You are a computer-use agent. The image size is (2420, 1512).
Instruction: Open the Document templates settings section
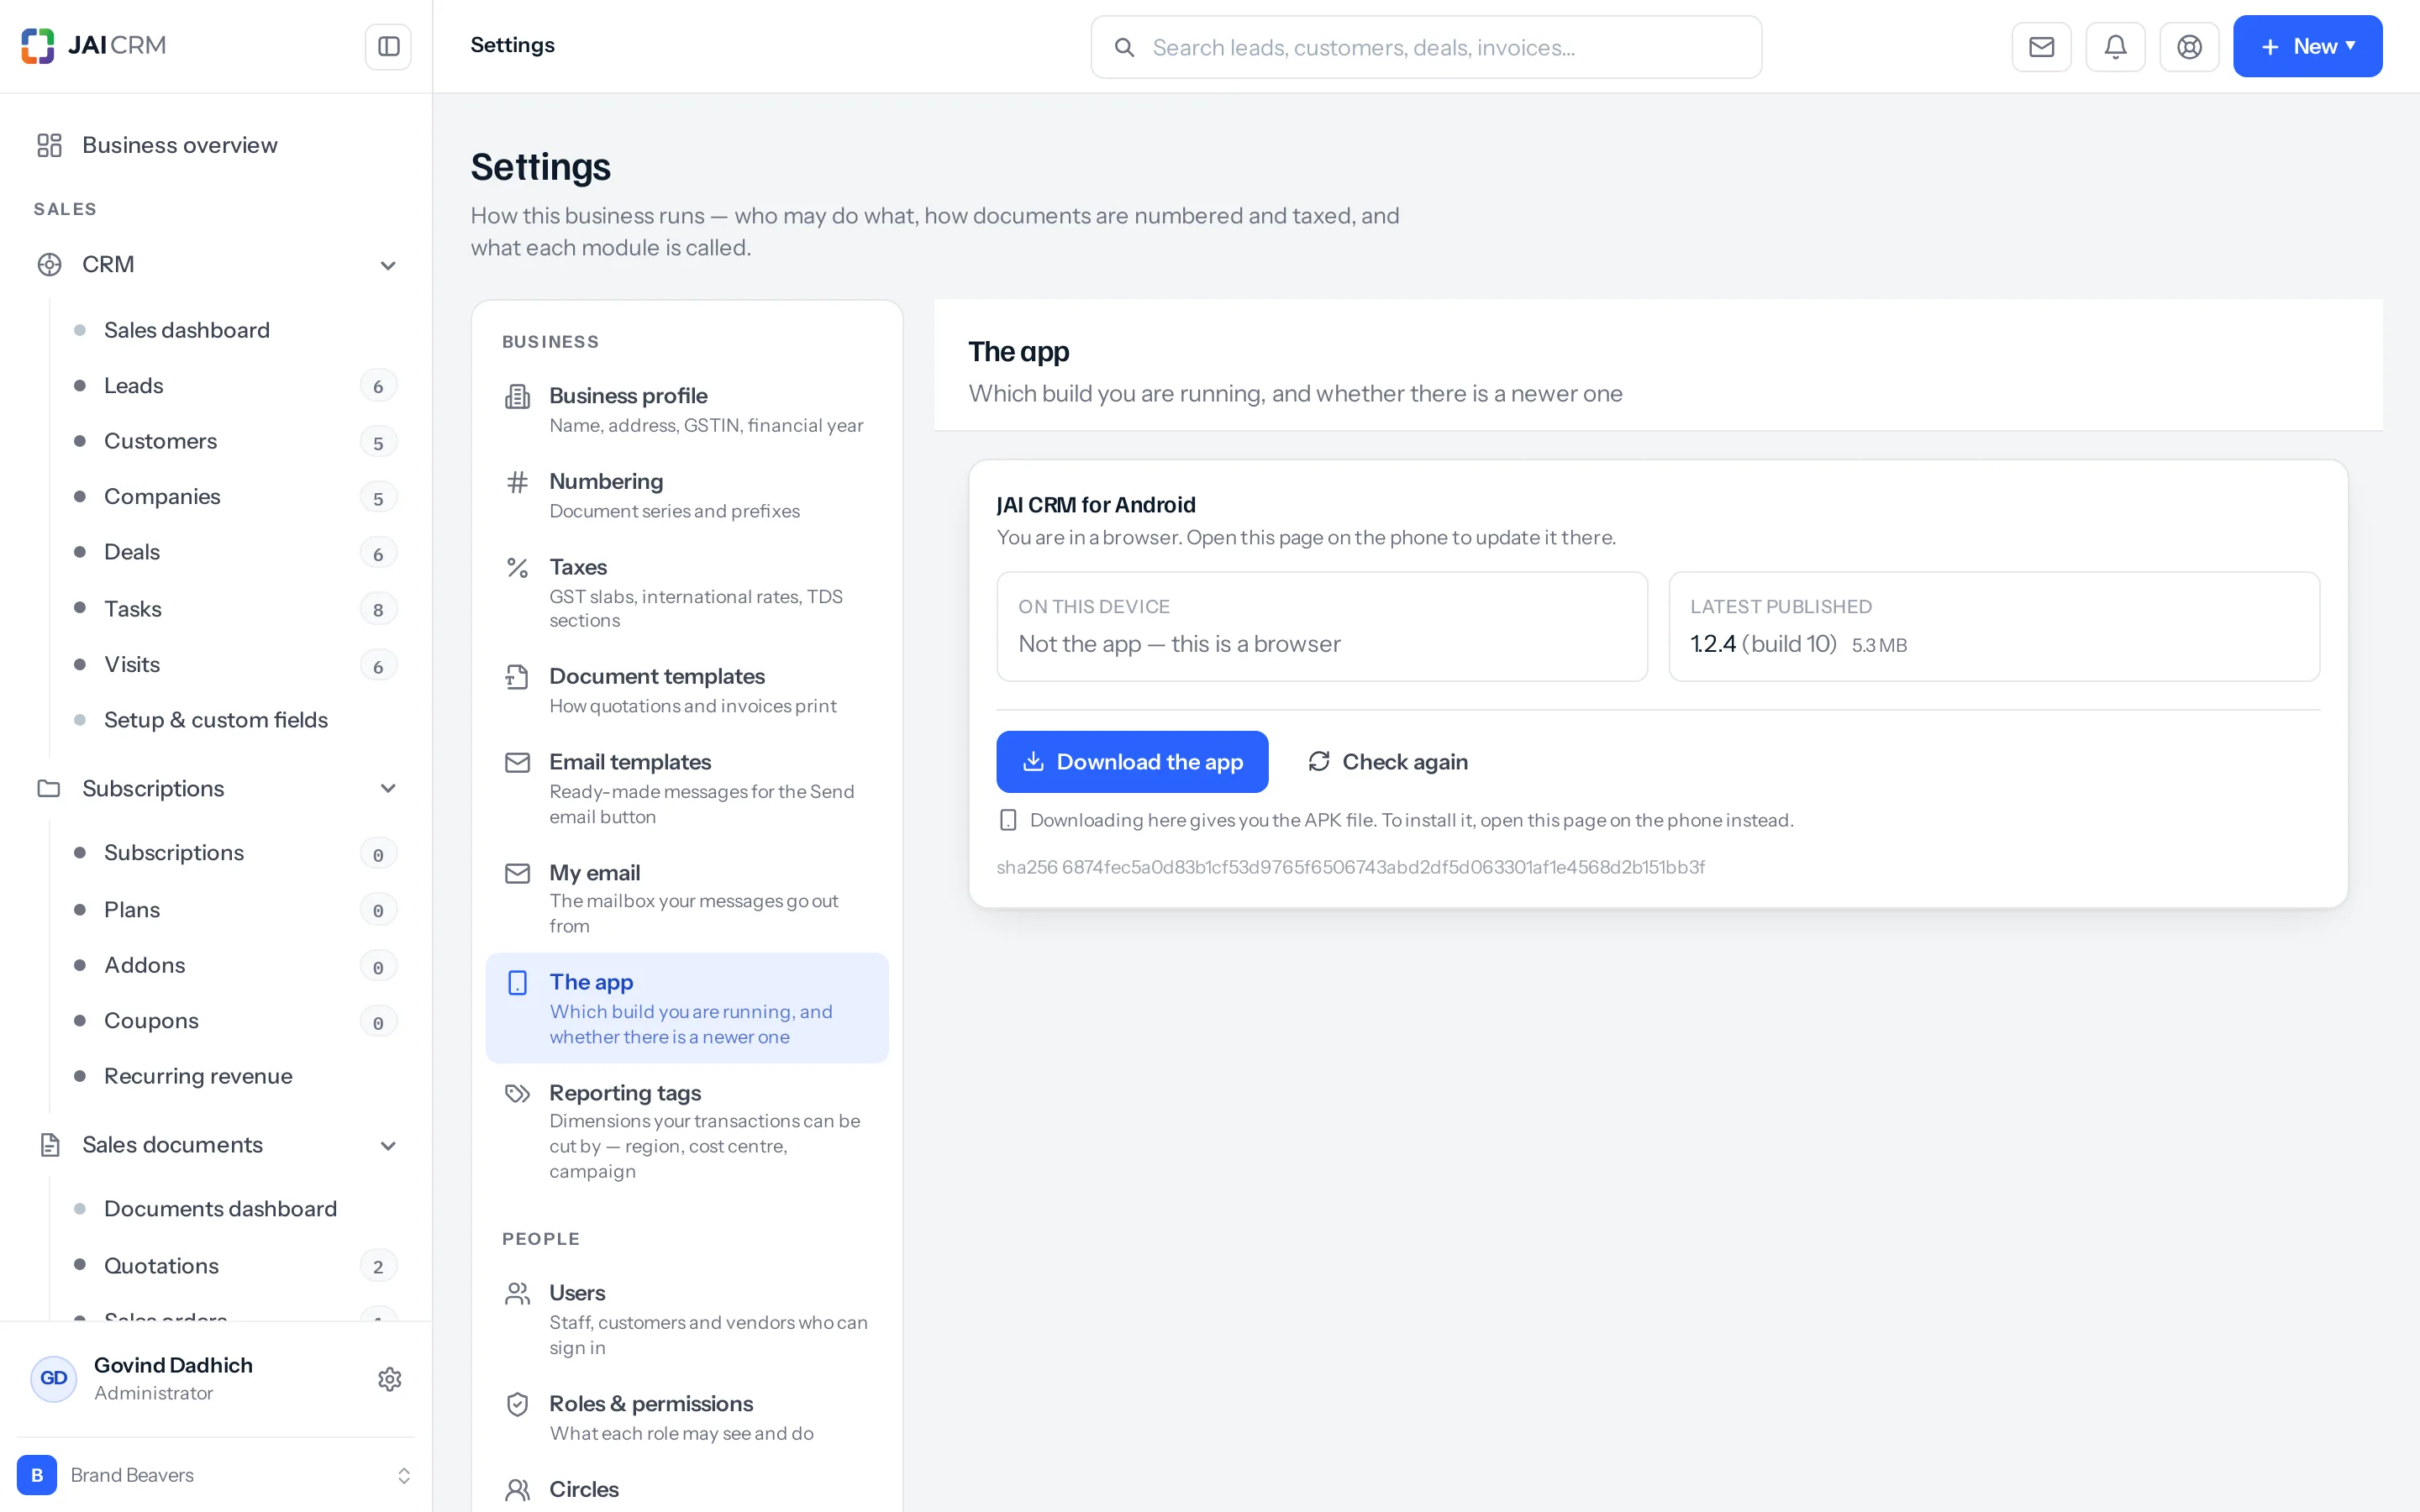[x=687, y=690]
